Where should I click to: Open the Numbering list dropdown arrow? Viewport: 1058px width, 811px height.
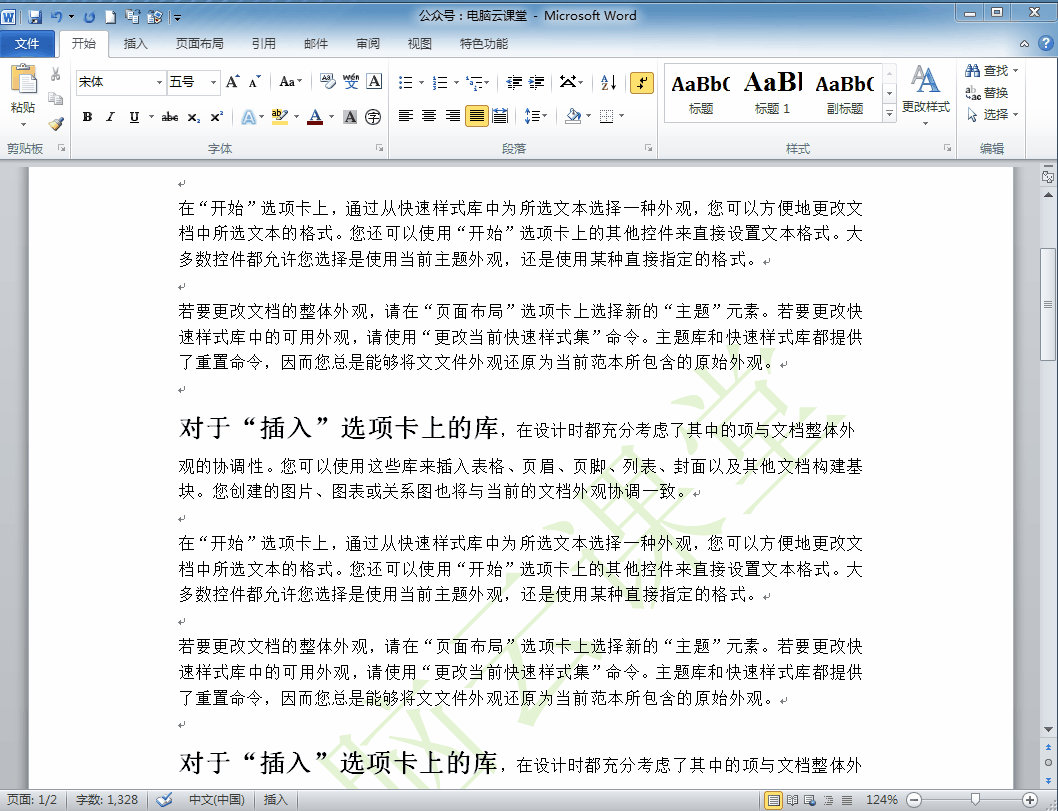point(457,83)
